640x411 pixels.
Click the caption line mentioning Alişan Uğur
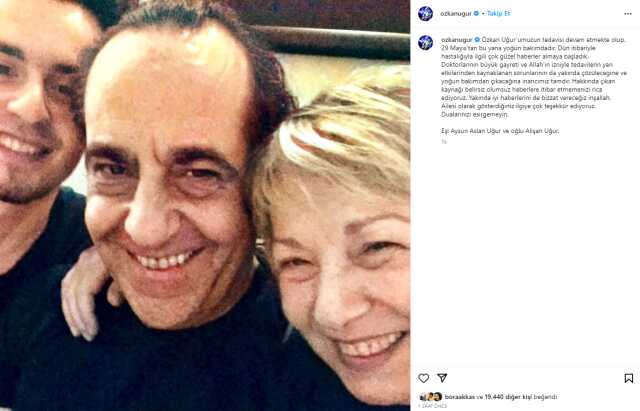coord(500,131)
